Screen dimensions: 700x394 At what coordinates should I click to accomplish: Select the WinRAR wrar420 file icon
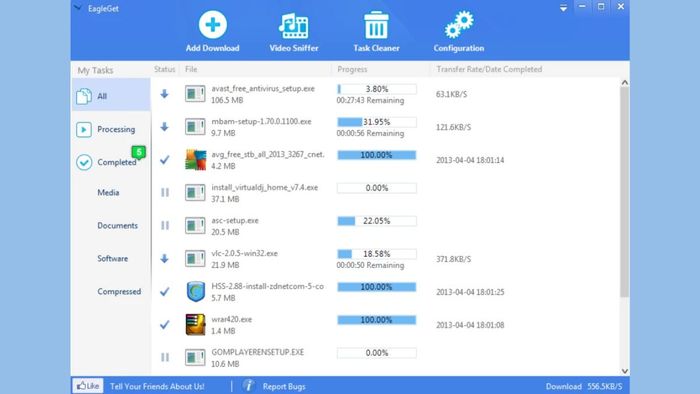196,324
